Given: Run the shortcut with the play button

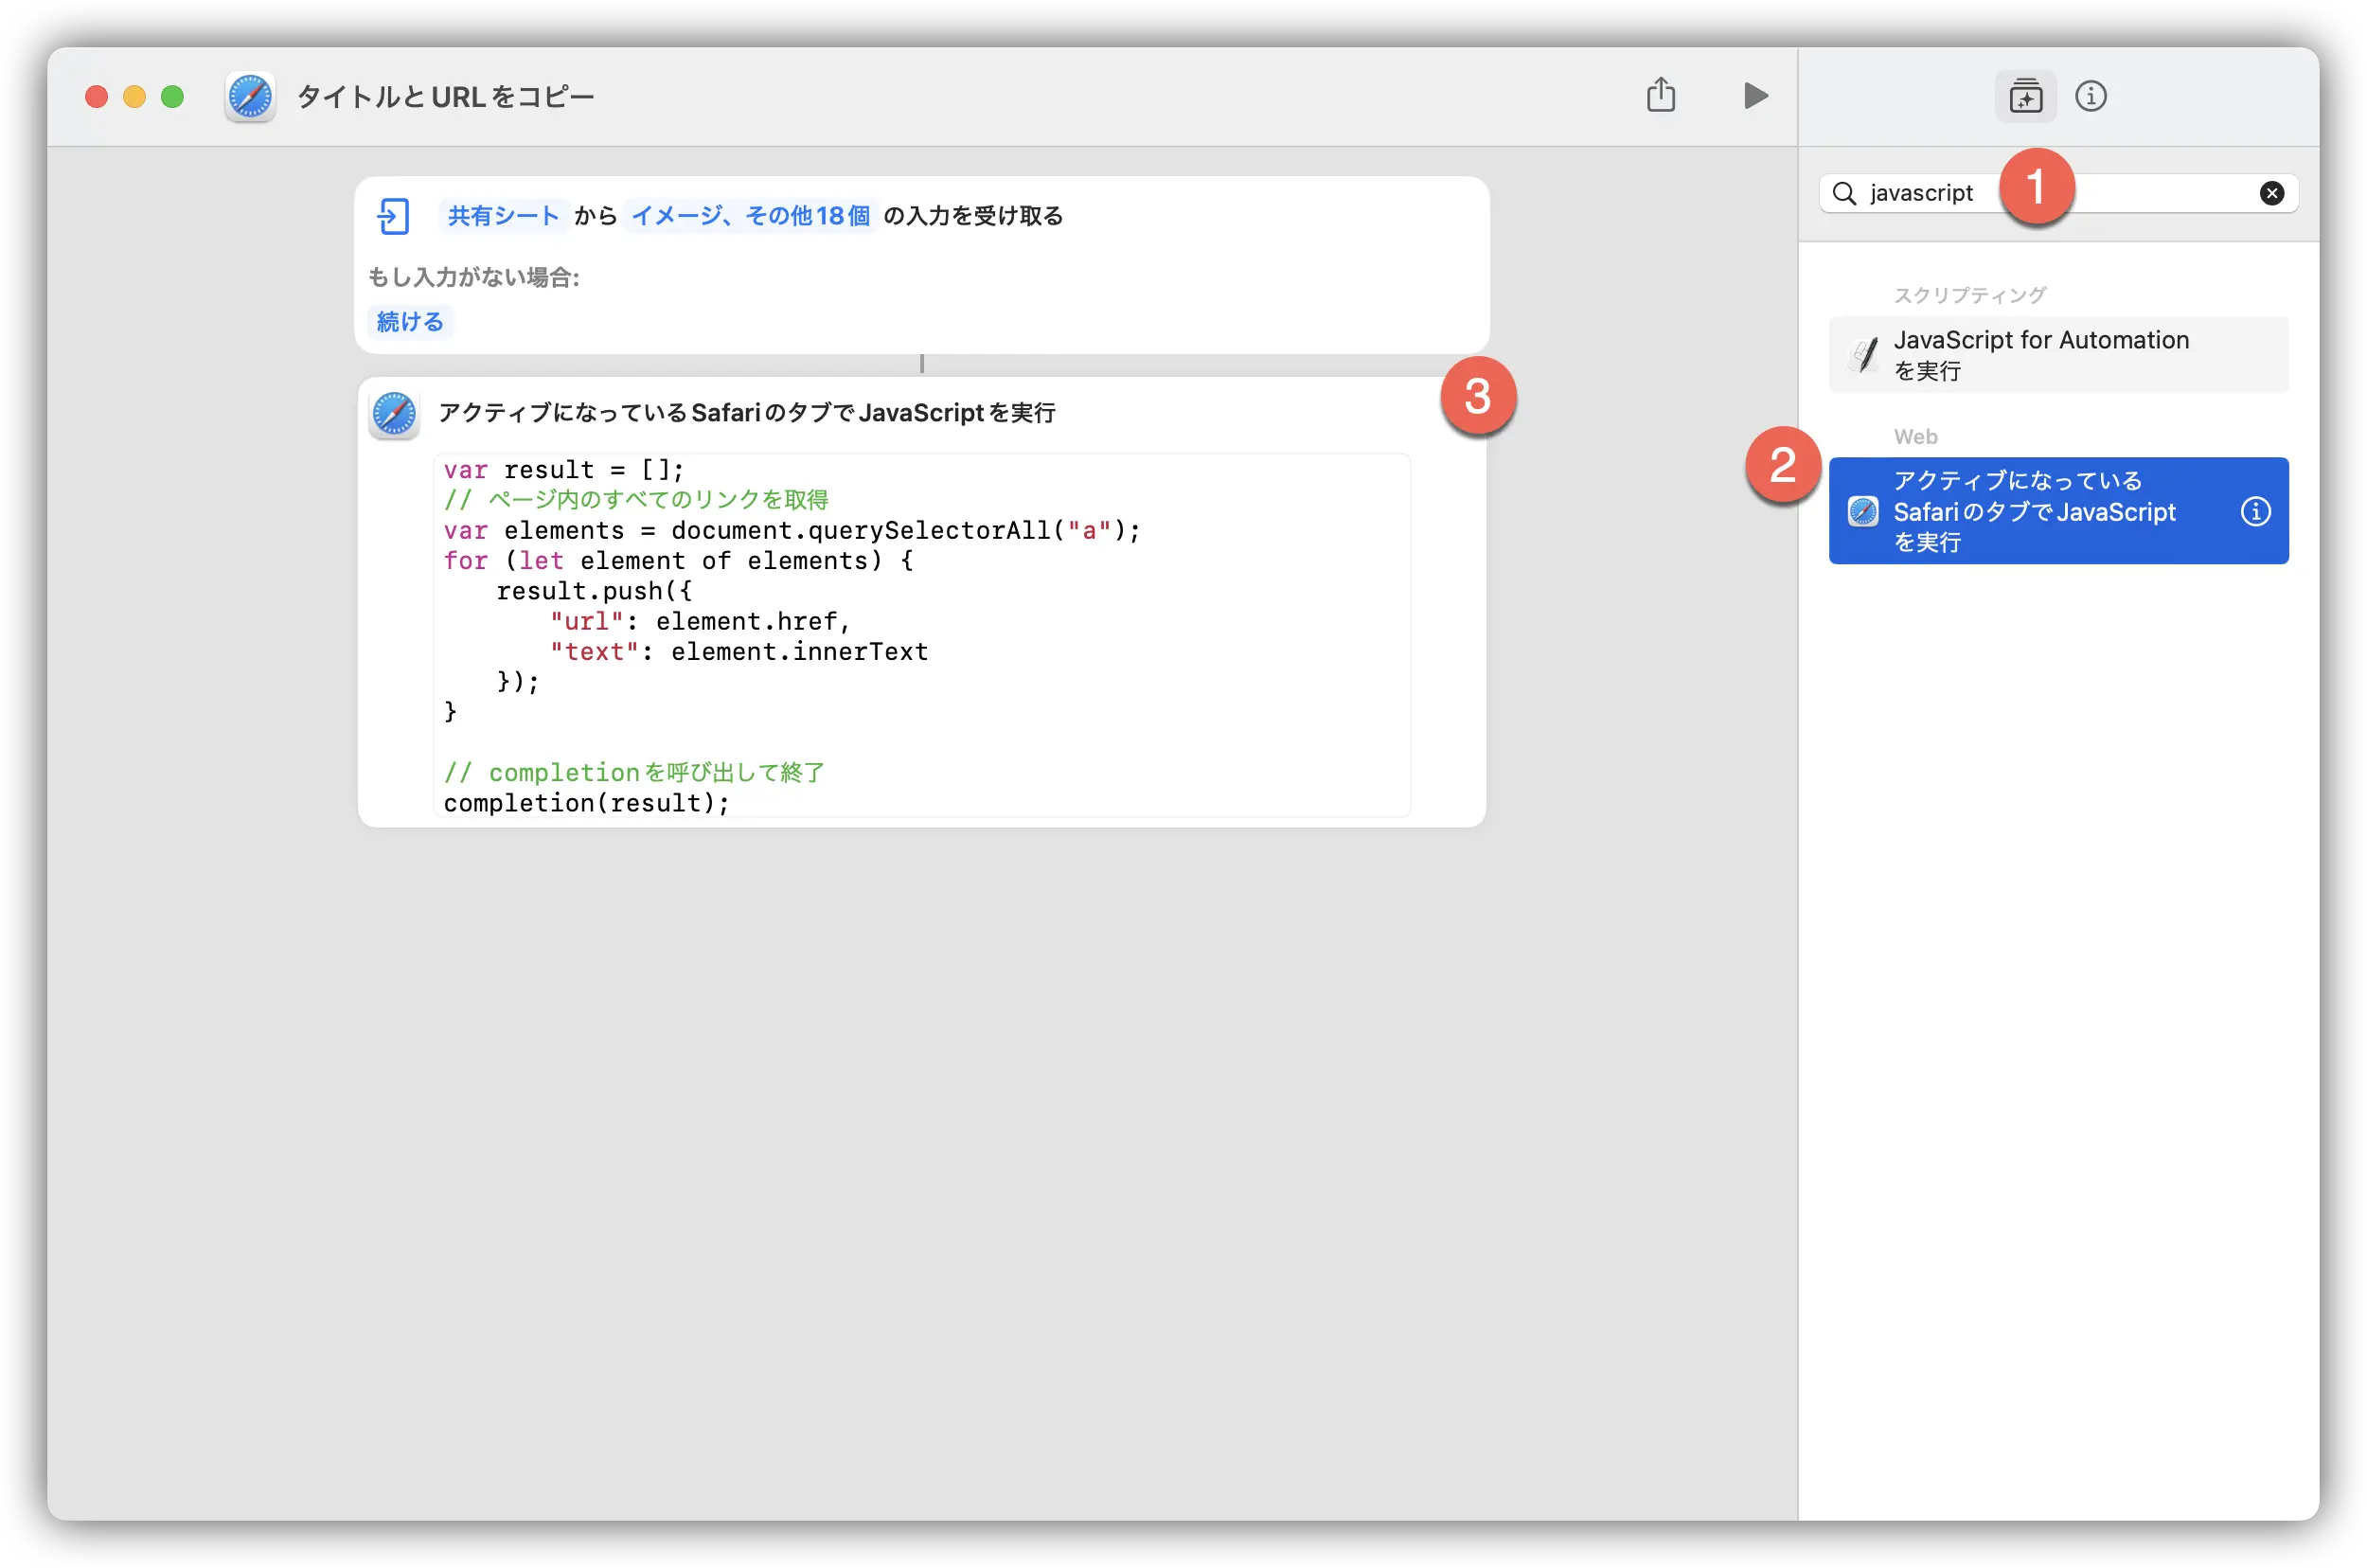Looking at the screenshot, I should (x=1755, y=96).
